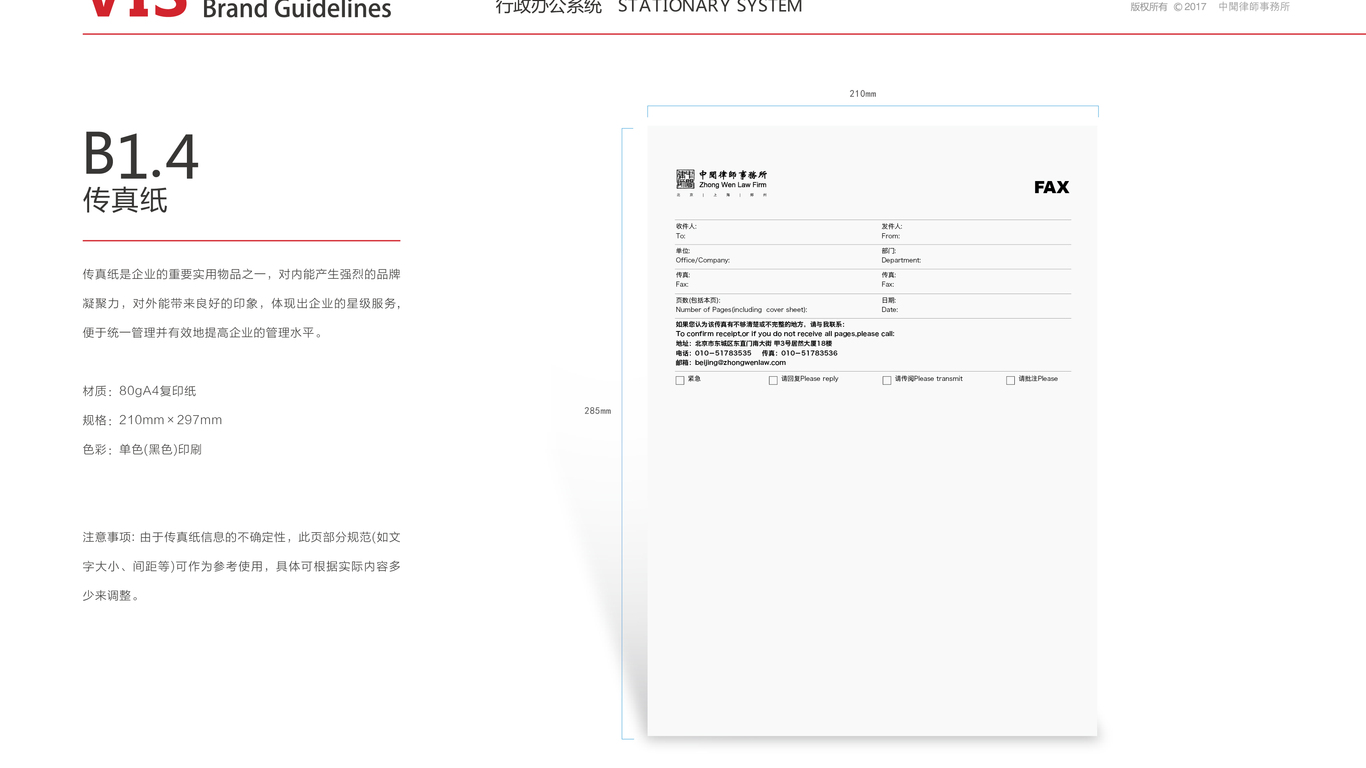The image size is (1366, 768).
Task: Click the 版权所有 © 2017 copyright text
Action: [x=1168, y=7]
